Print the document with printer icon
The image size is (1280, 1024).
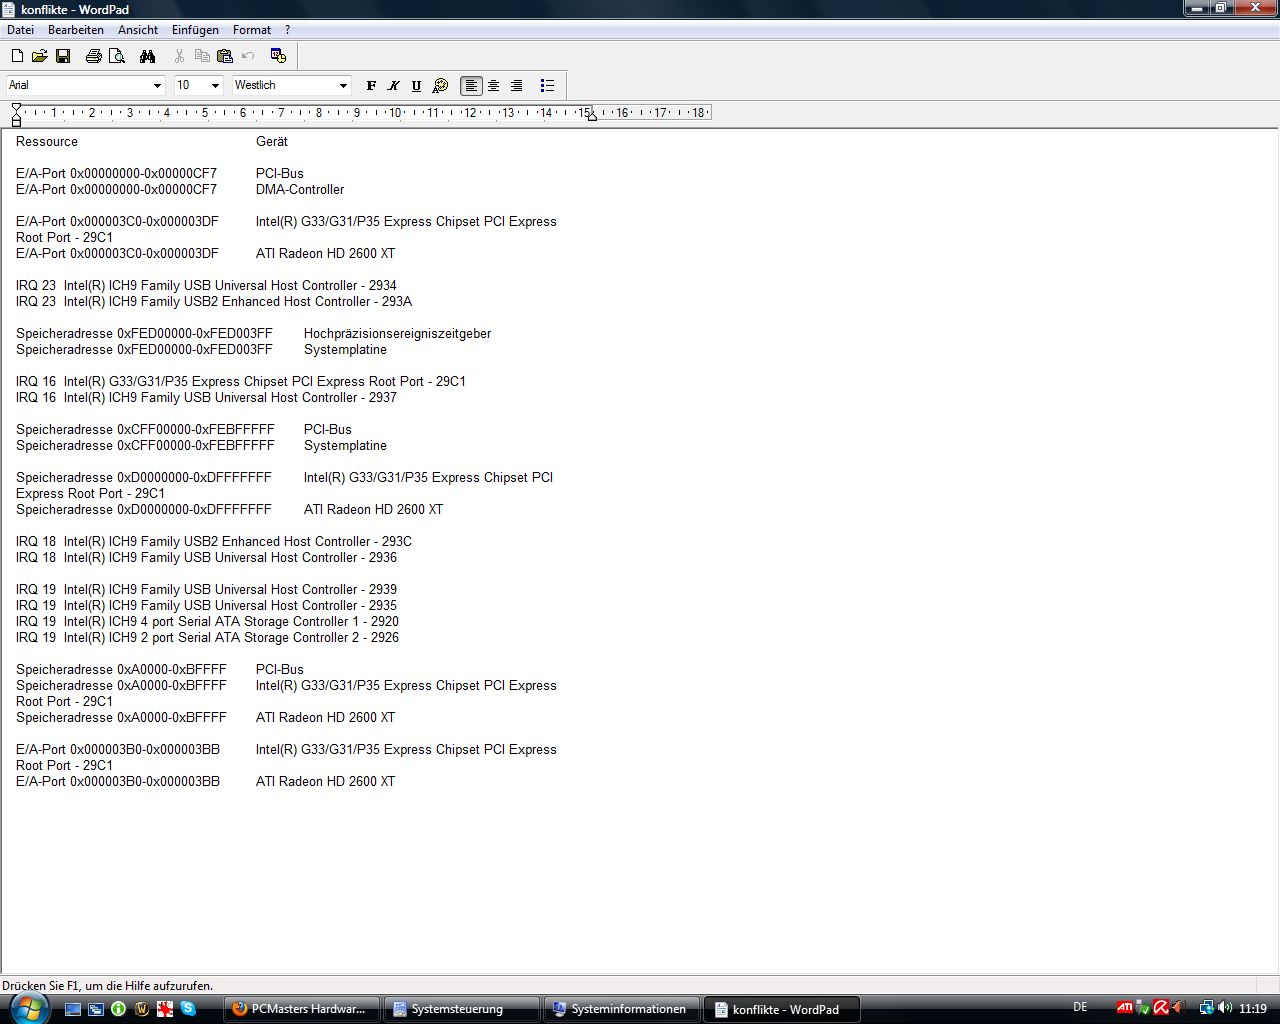point(93,56)
